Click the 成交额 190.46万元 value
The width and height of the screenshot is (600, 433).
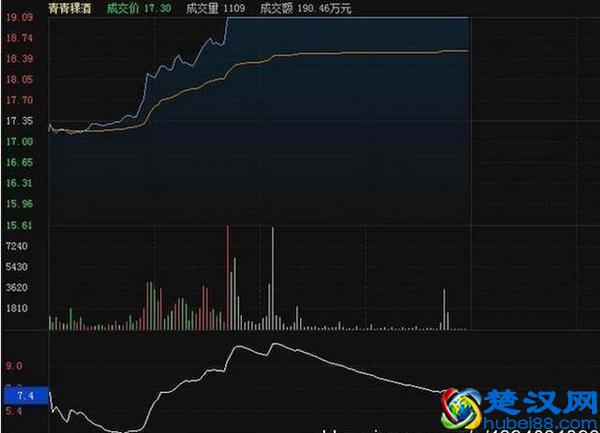click(305, 8)
